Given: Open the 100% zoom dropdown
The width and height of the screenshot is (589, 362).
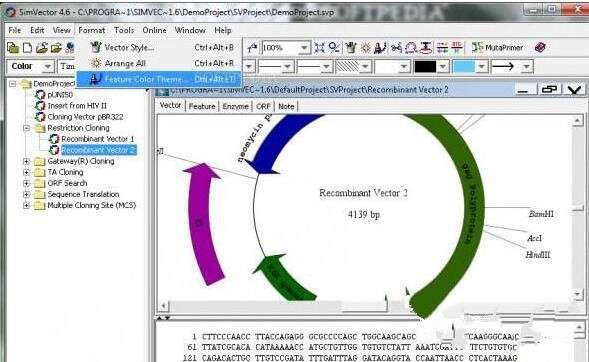Looking at the screenshot, I should click(x=304, y=48).
